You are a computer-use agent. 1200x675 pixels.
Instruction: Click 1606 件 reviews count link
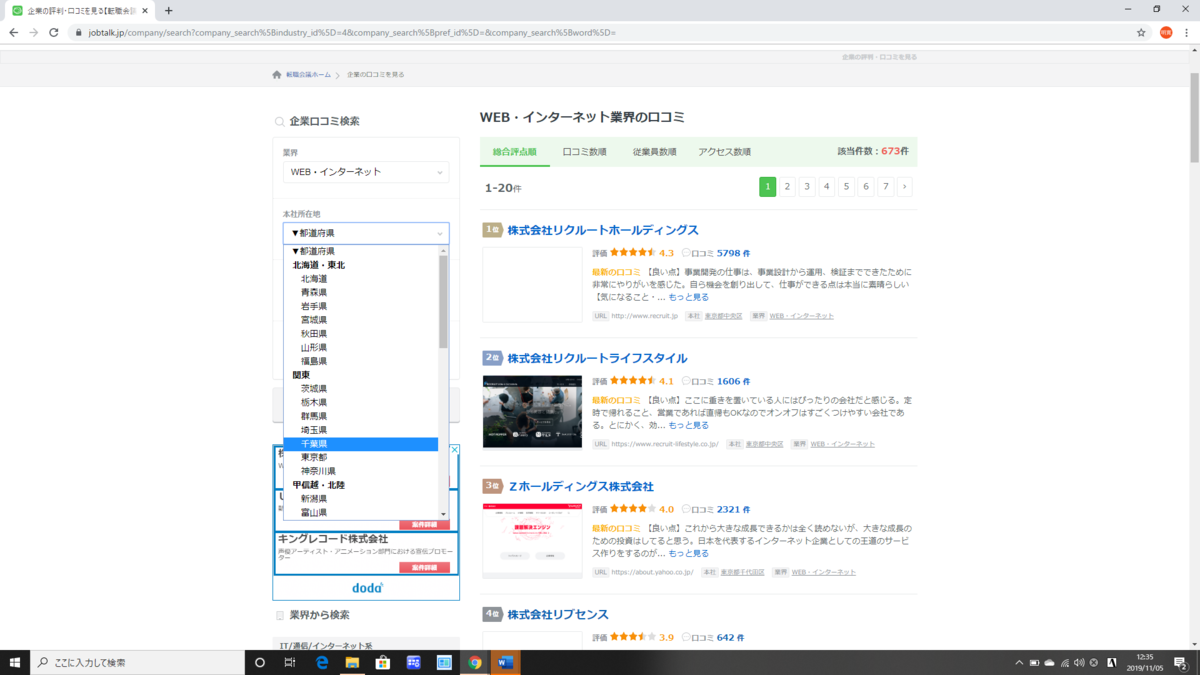tap(733, 381)
